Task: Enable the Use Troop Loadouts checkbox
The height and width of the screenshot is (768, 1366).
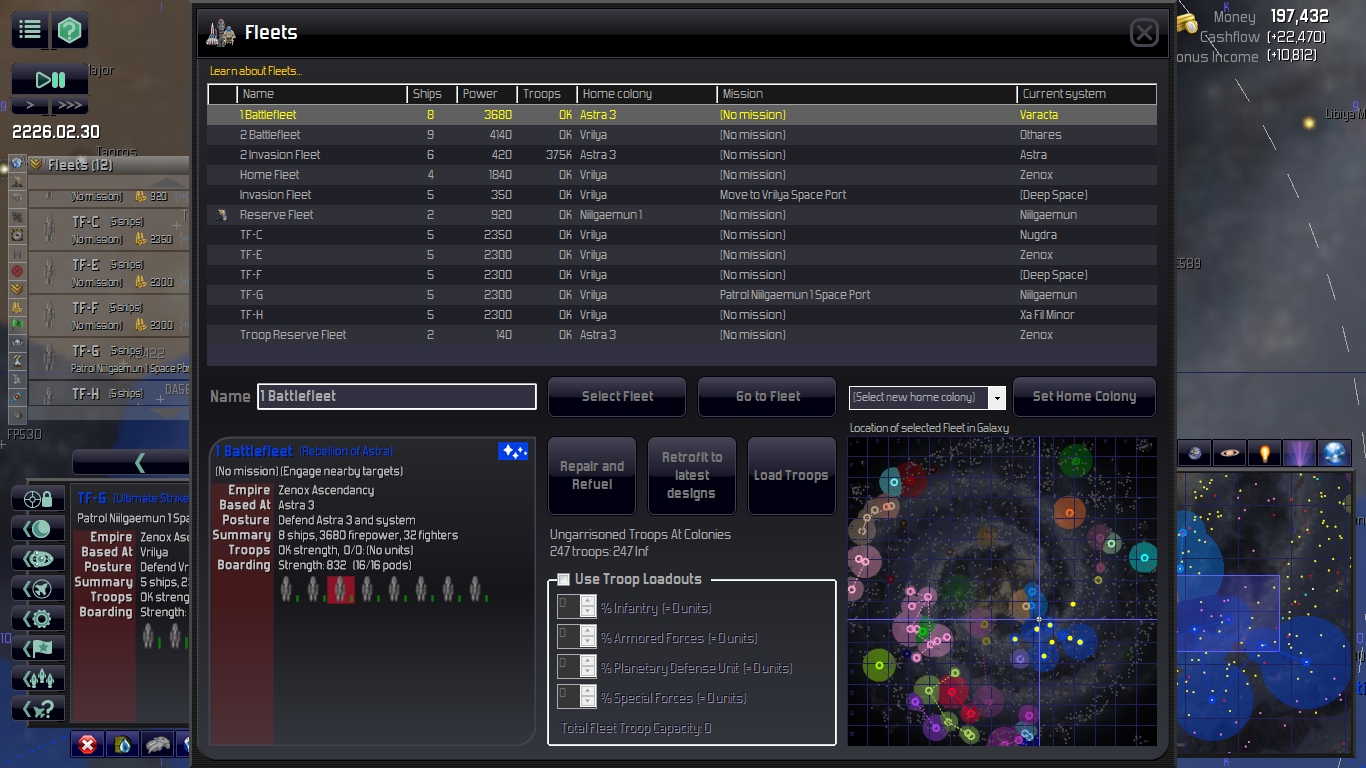Action: 563,579
